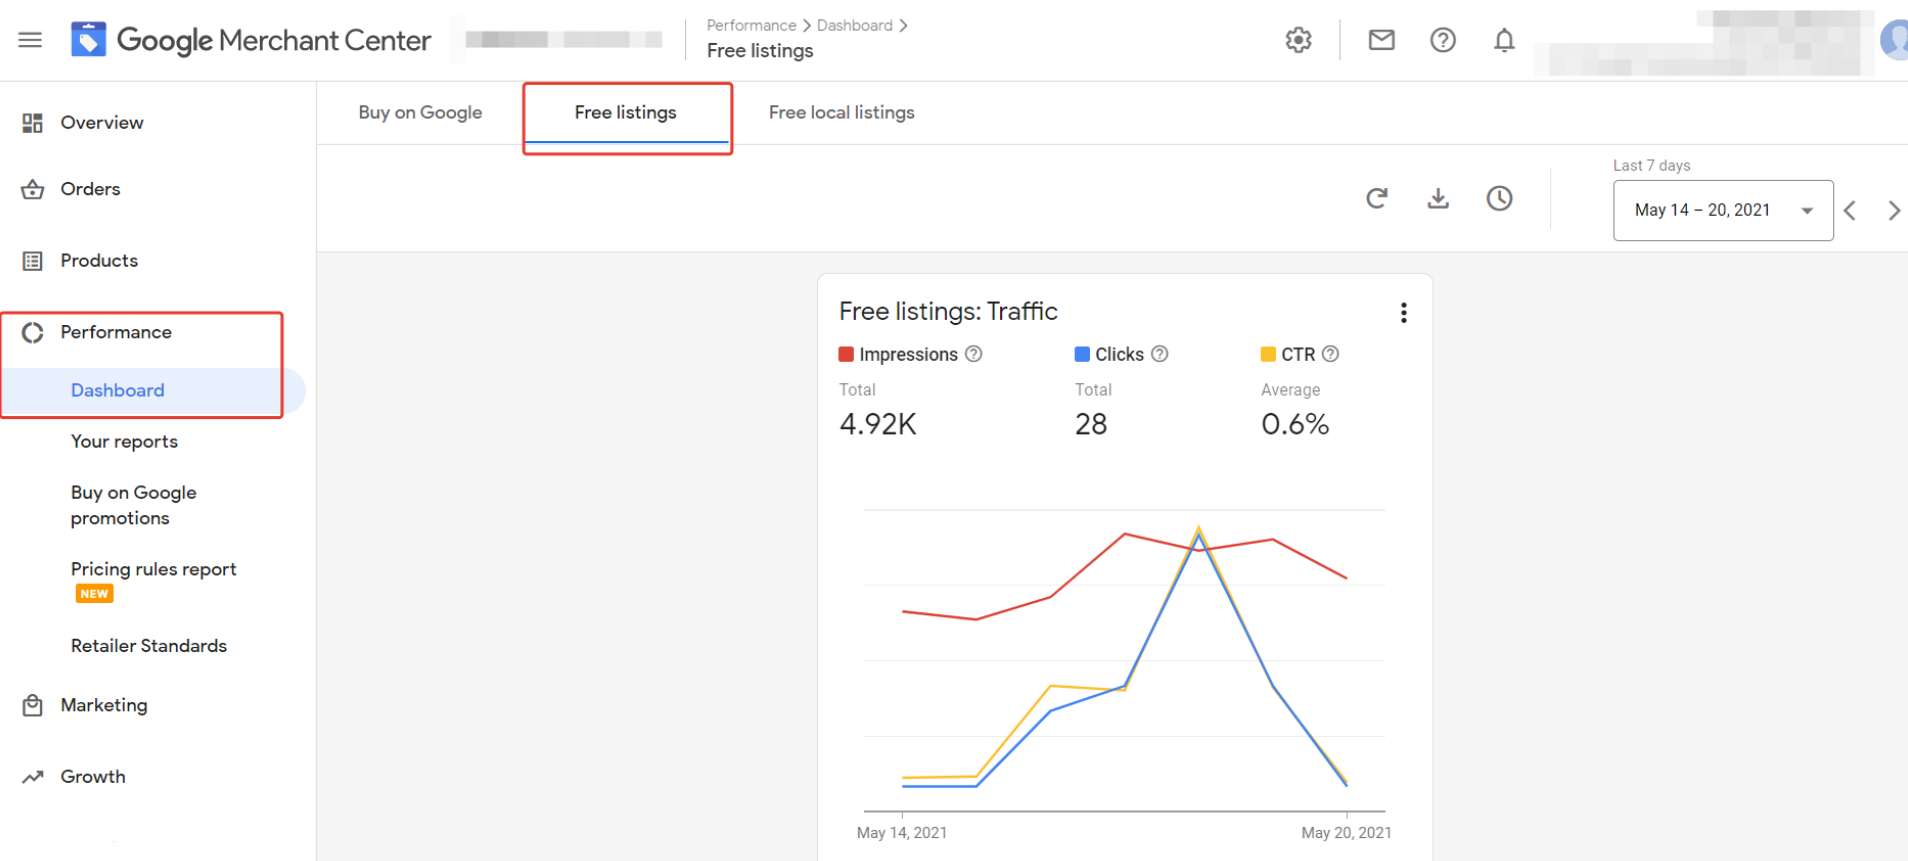The height and width of the screenshot is (861, 1908).
Task: Download the report with download icon
Action: (x=1438, y=198)
